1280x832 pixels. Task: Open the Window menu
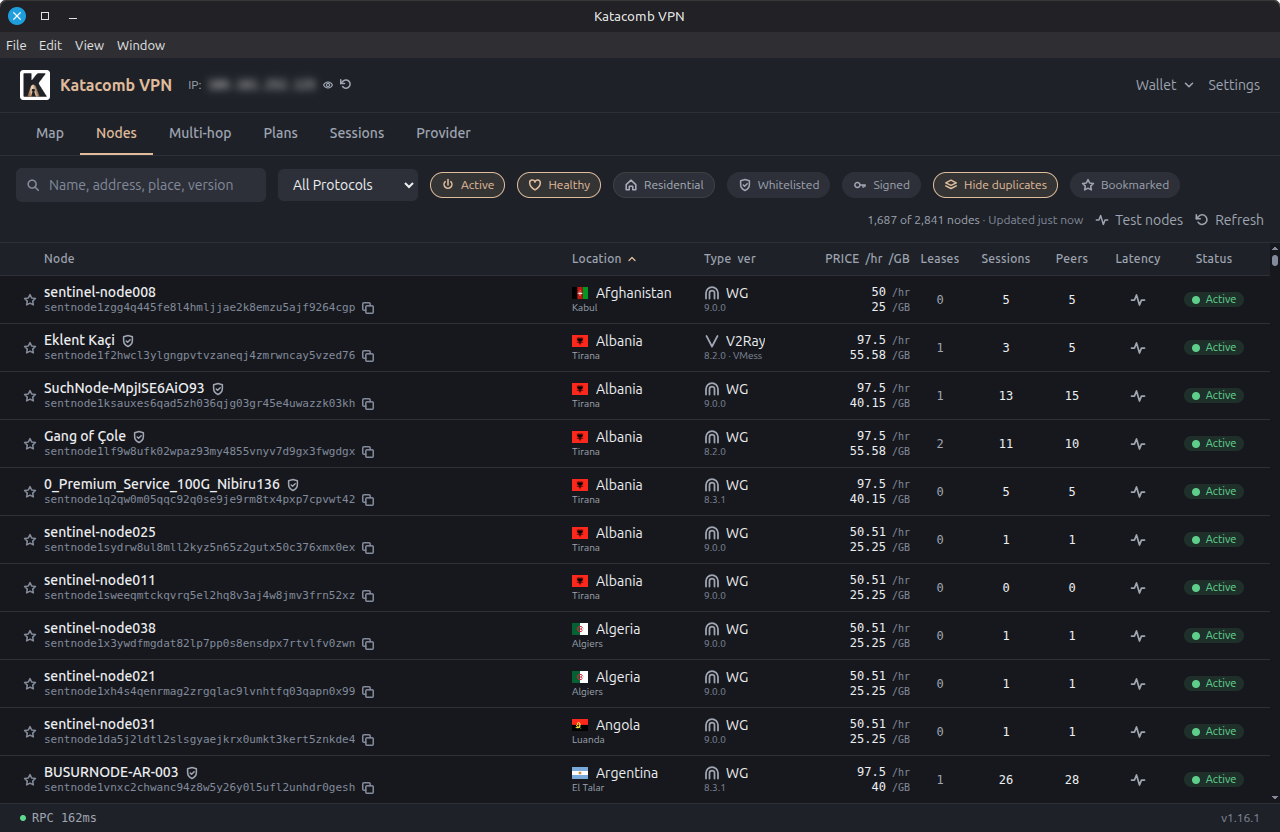141,45
